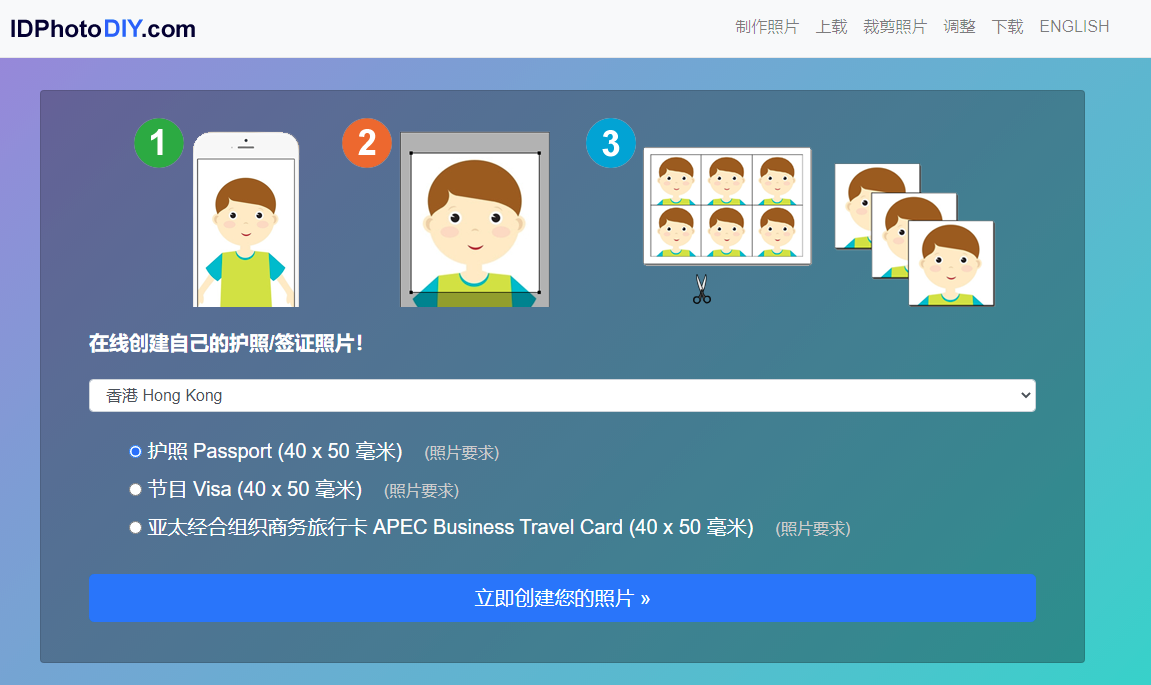Click the blue step 3 number badge
1151x685 pixels.
(610, 142)
